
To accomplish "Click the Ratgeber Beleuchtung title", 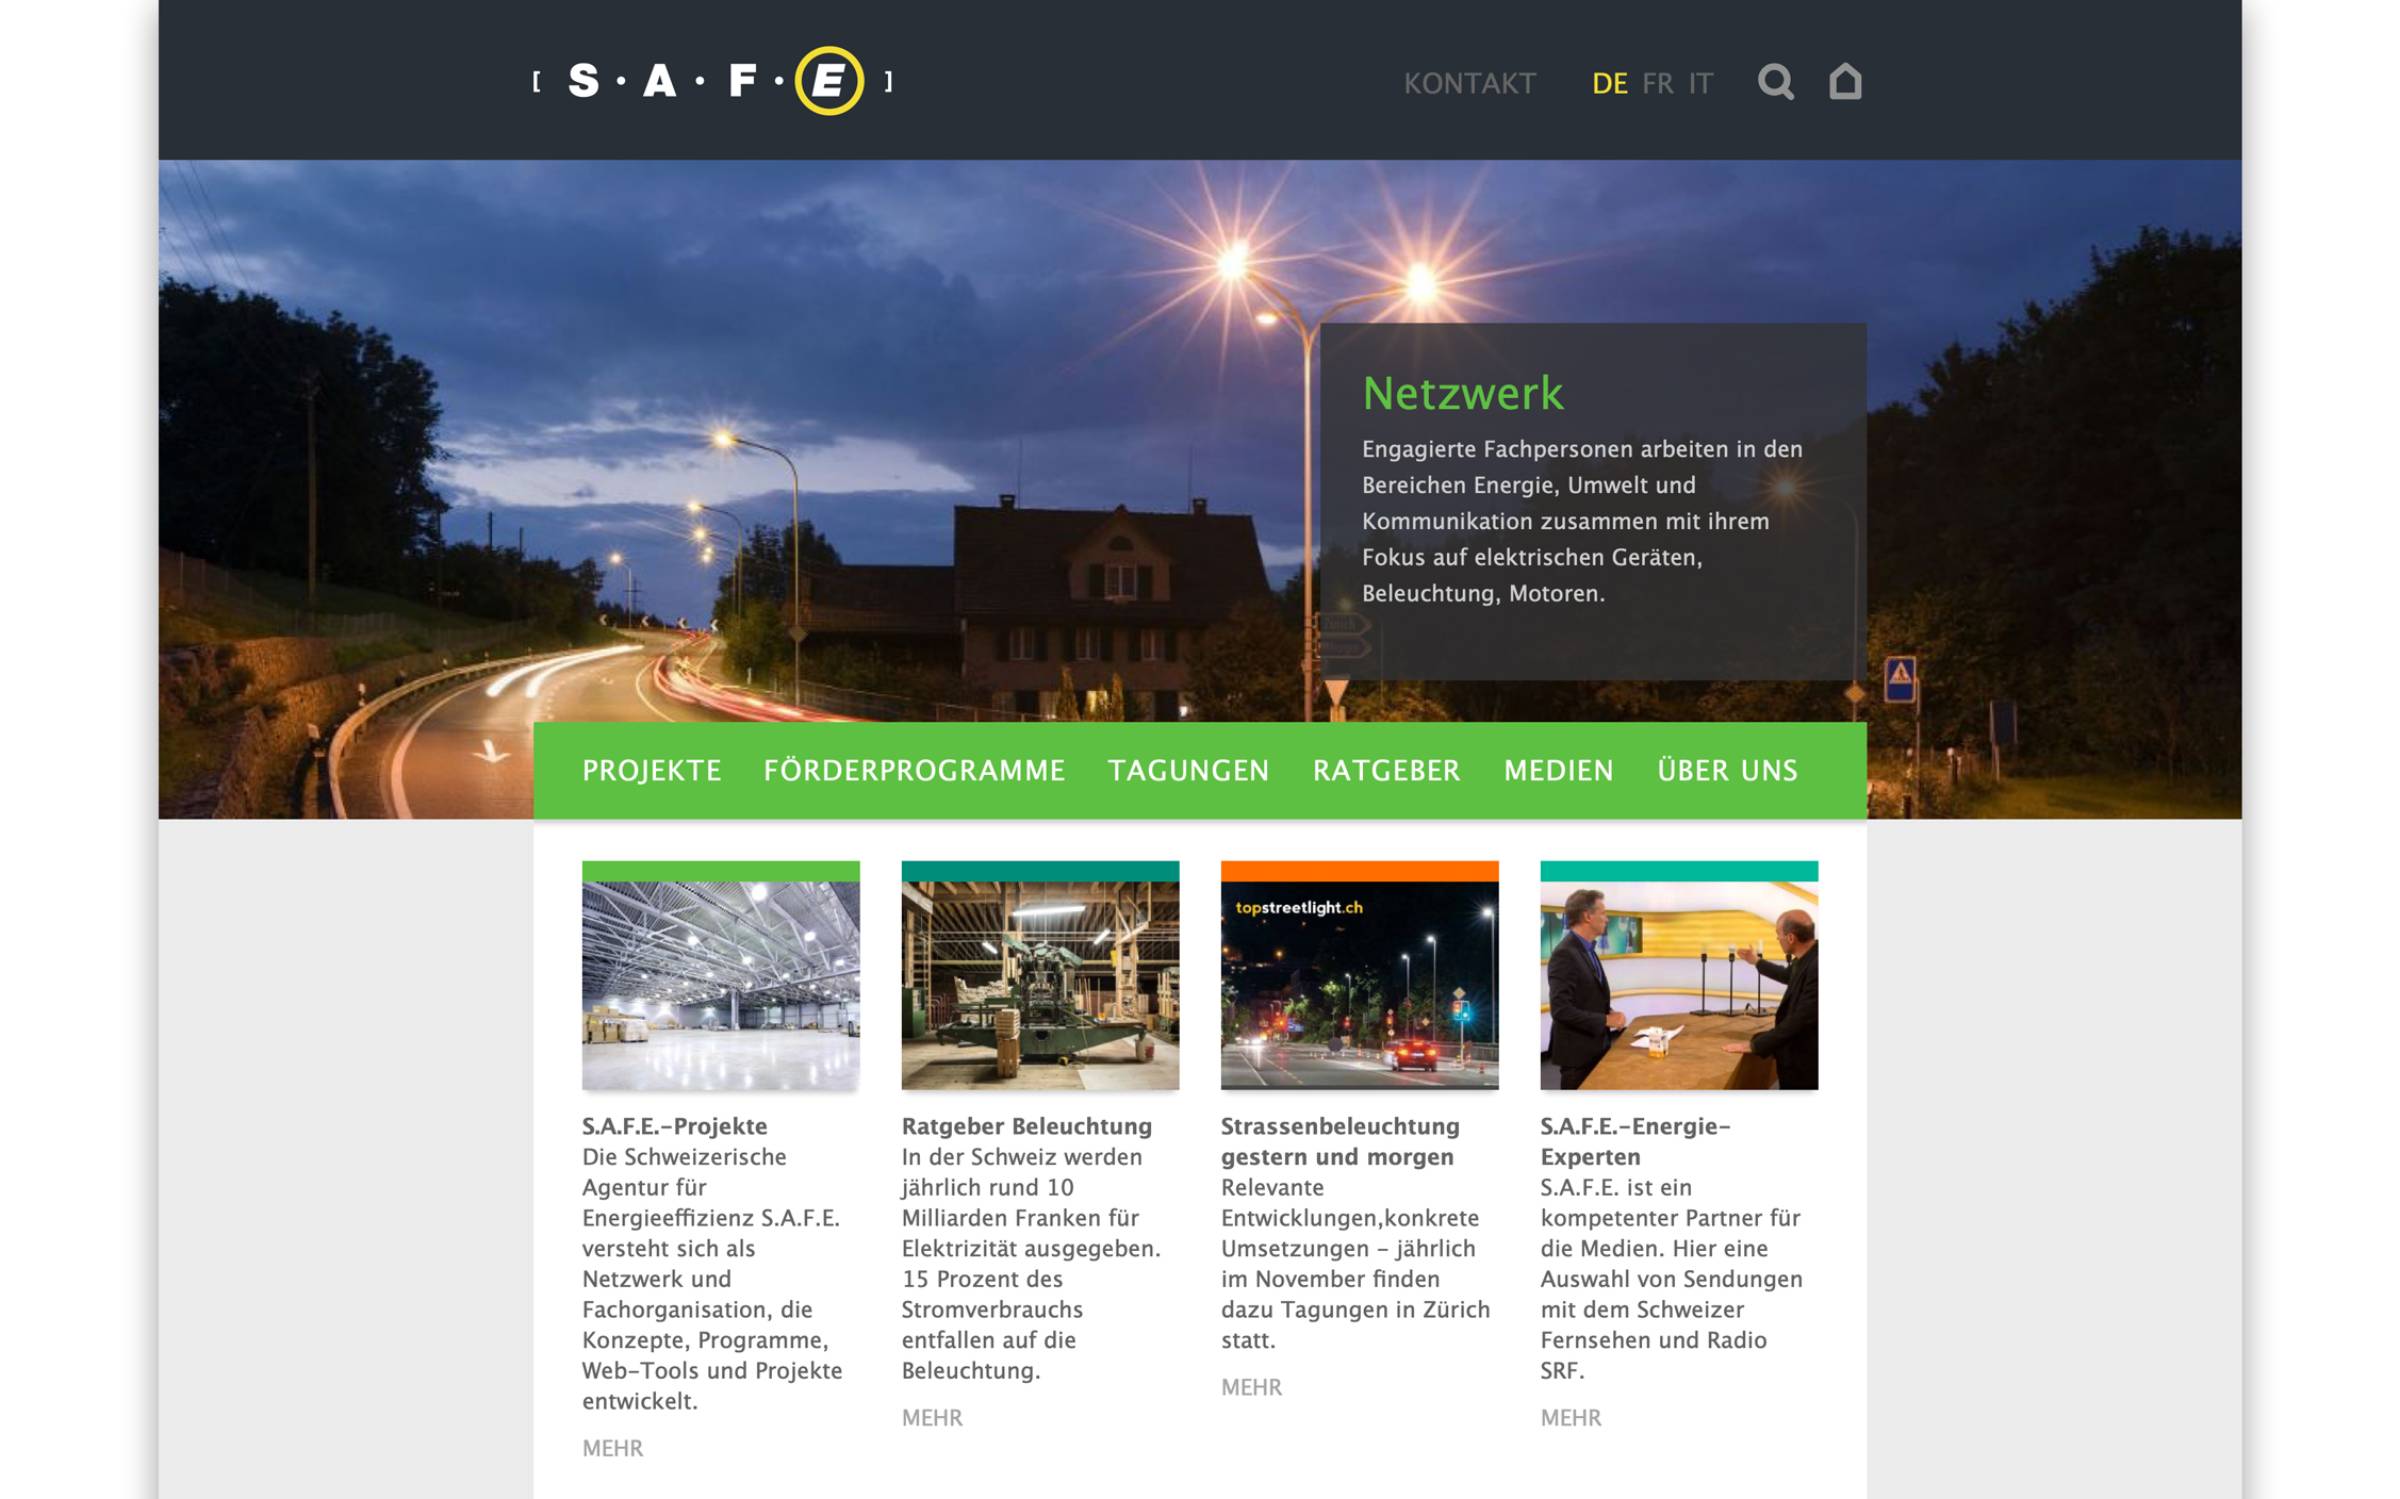I will coord(1026,1126).
